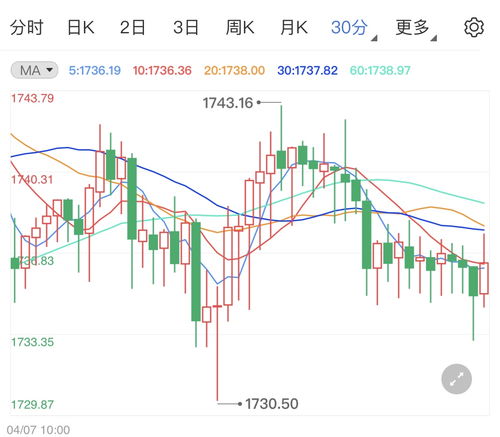The image size is (500, 437).
Task: Click the MA10 value 1736.36 label
Action: tap(162, 70)
